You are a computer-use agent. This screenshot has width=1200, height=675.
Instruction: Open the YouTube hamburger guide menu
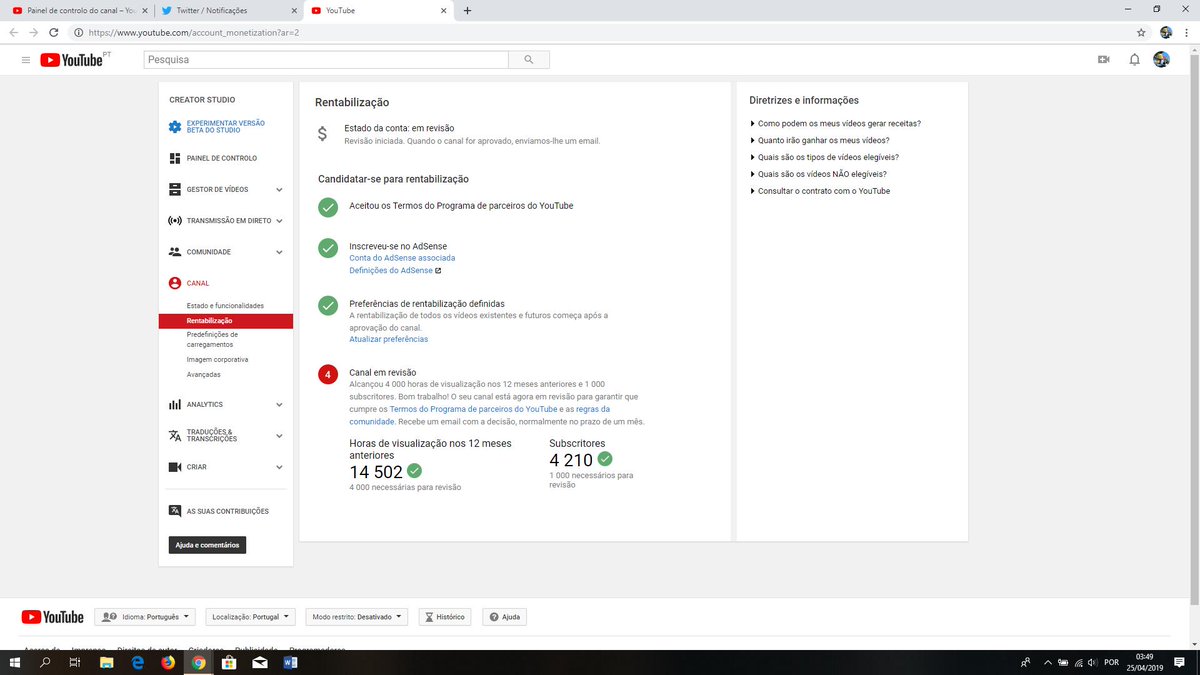click(x=25, y=60)
